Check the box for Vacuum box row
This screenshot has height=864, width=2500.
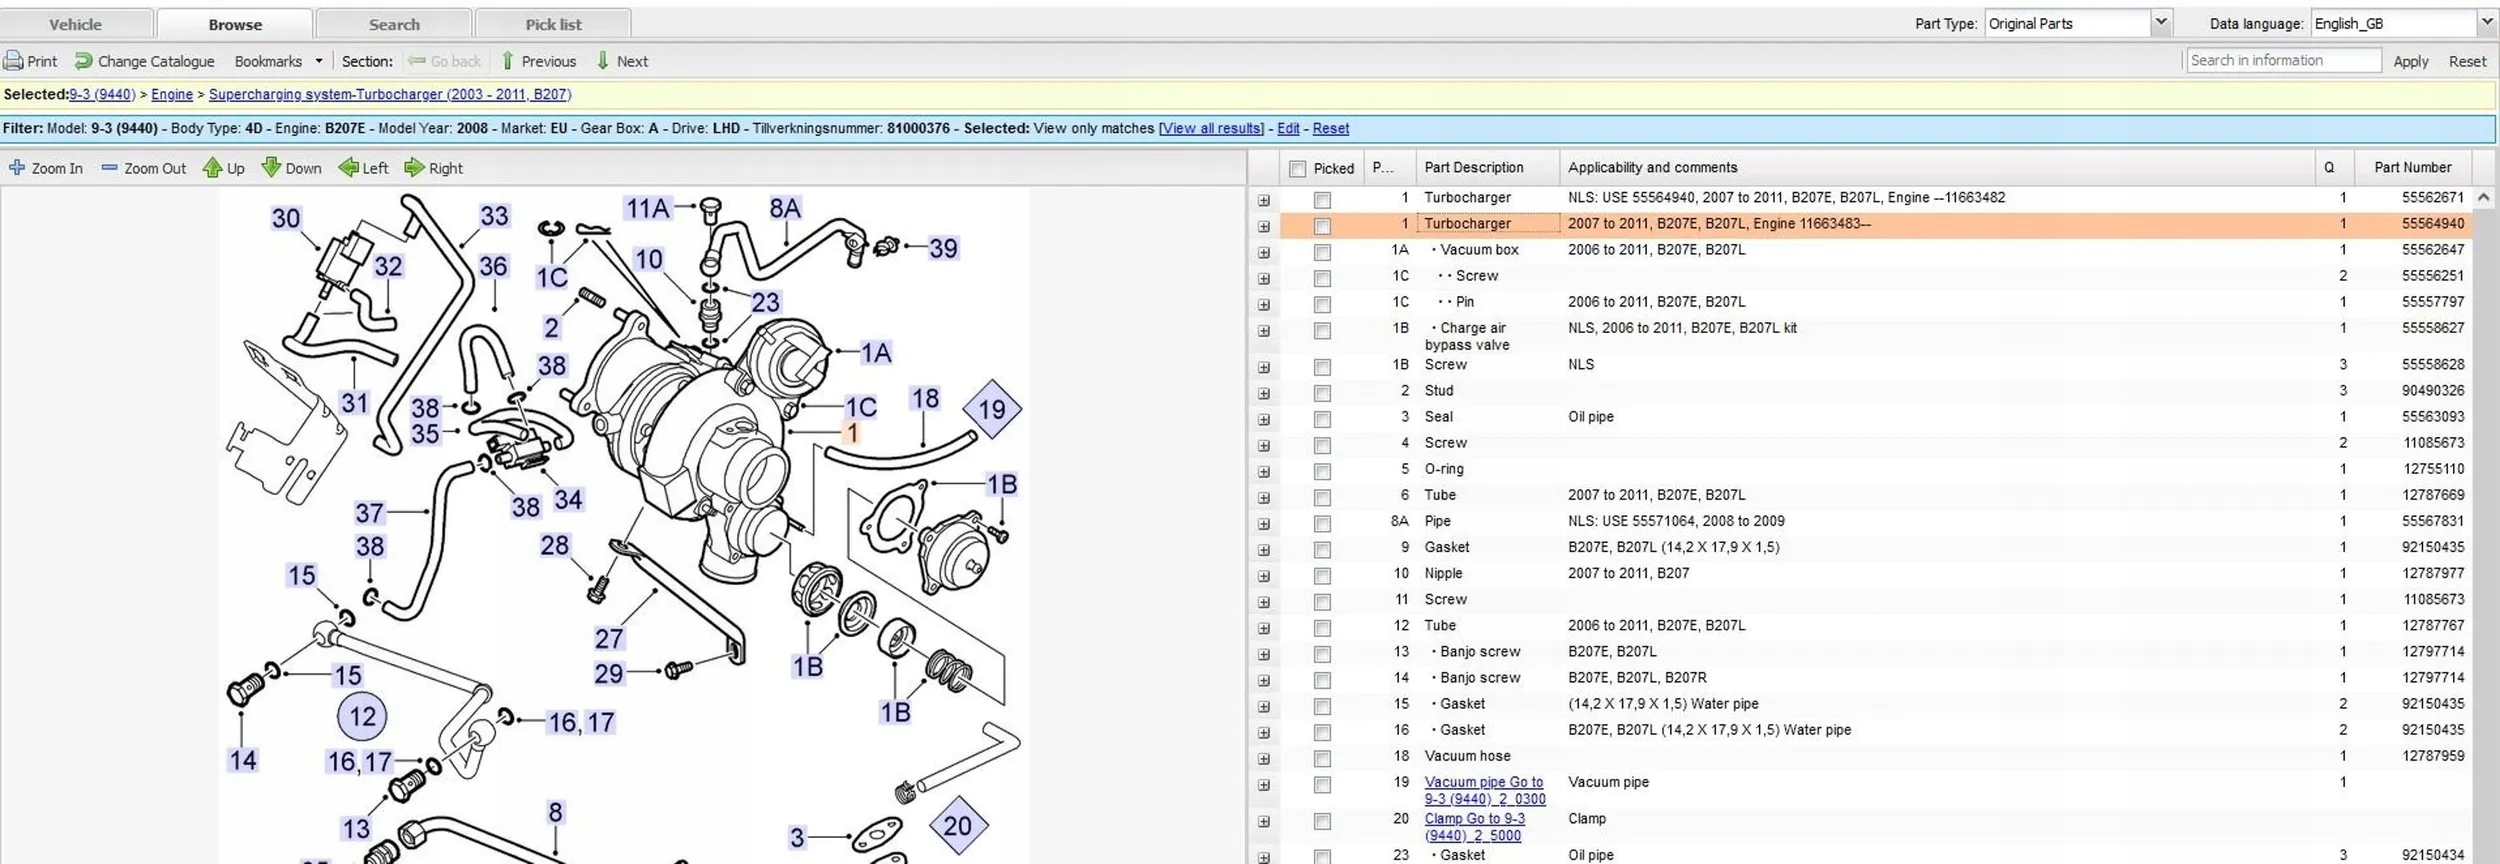click(x=1322, y=253)
